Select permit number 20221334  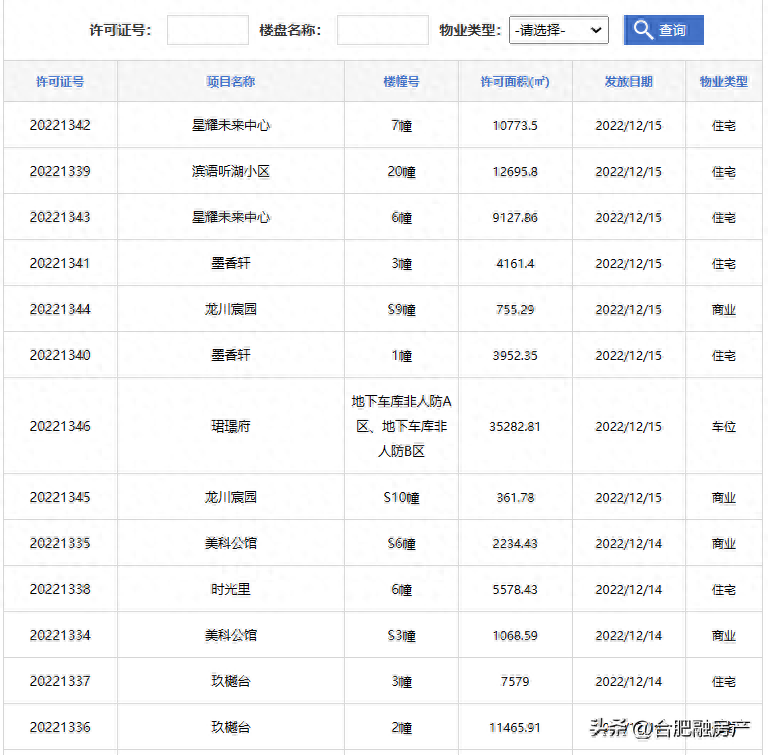(x=60, y=635)
